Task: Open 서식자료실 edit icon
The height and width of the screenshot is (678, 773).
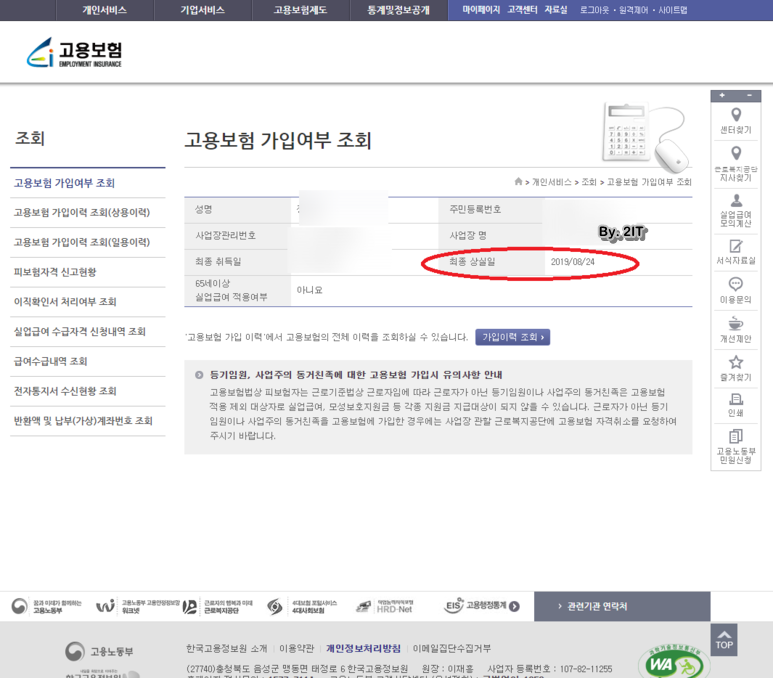Action: (736, 246)
